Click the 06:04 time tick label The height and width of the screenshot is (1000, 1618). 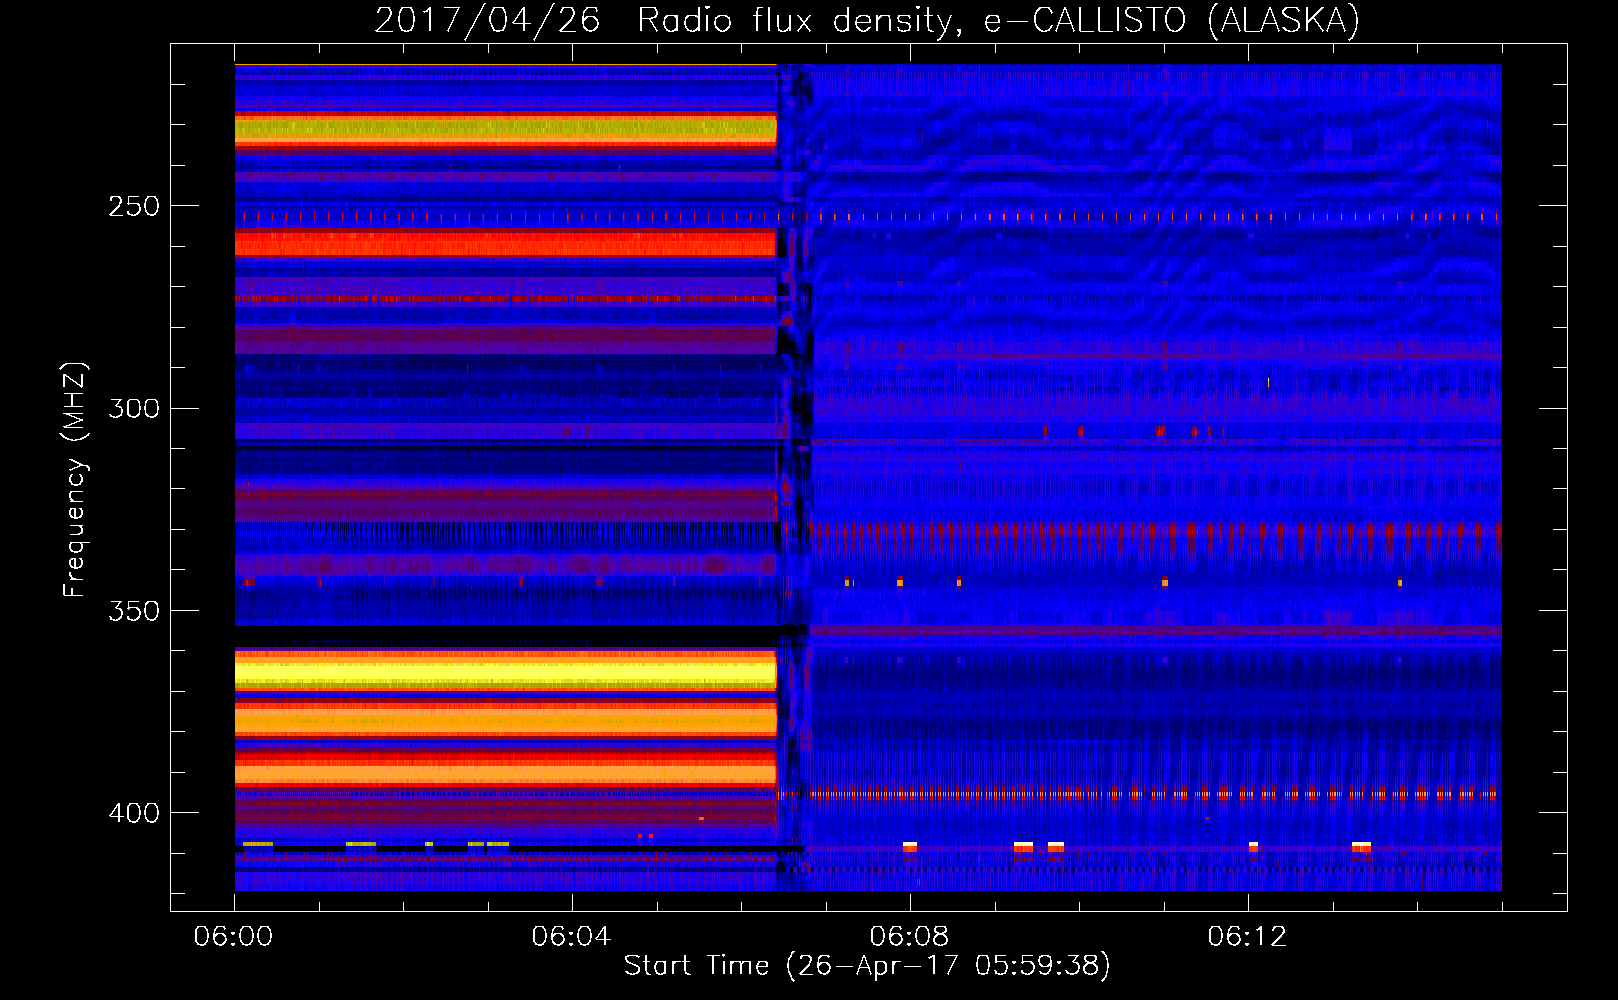point(572,937)
